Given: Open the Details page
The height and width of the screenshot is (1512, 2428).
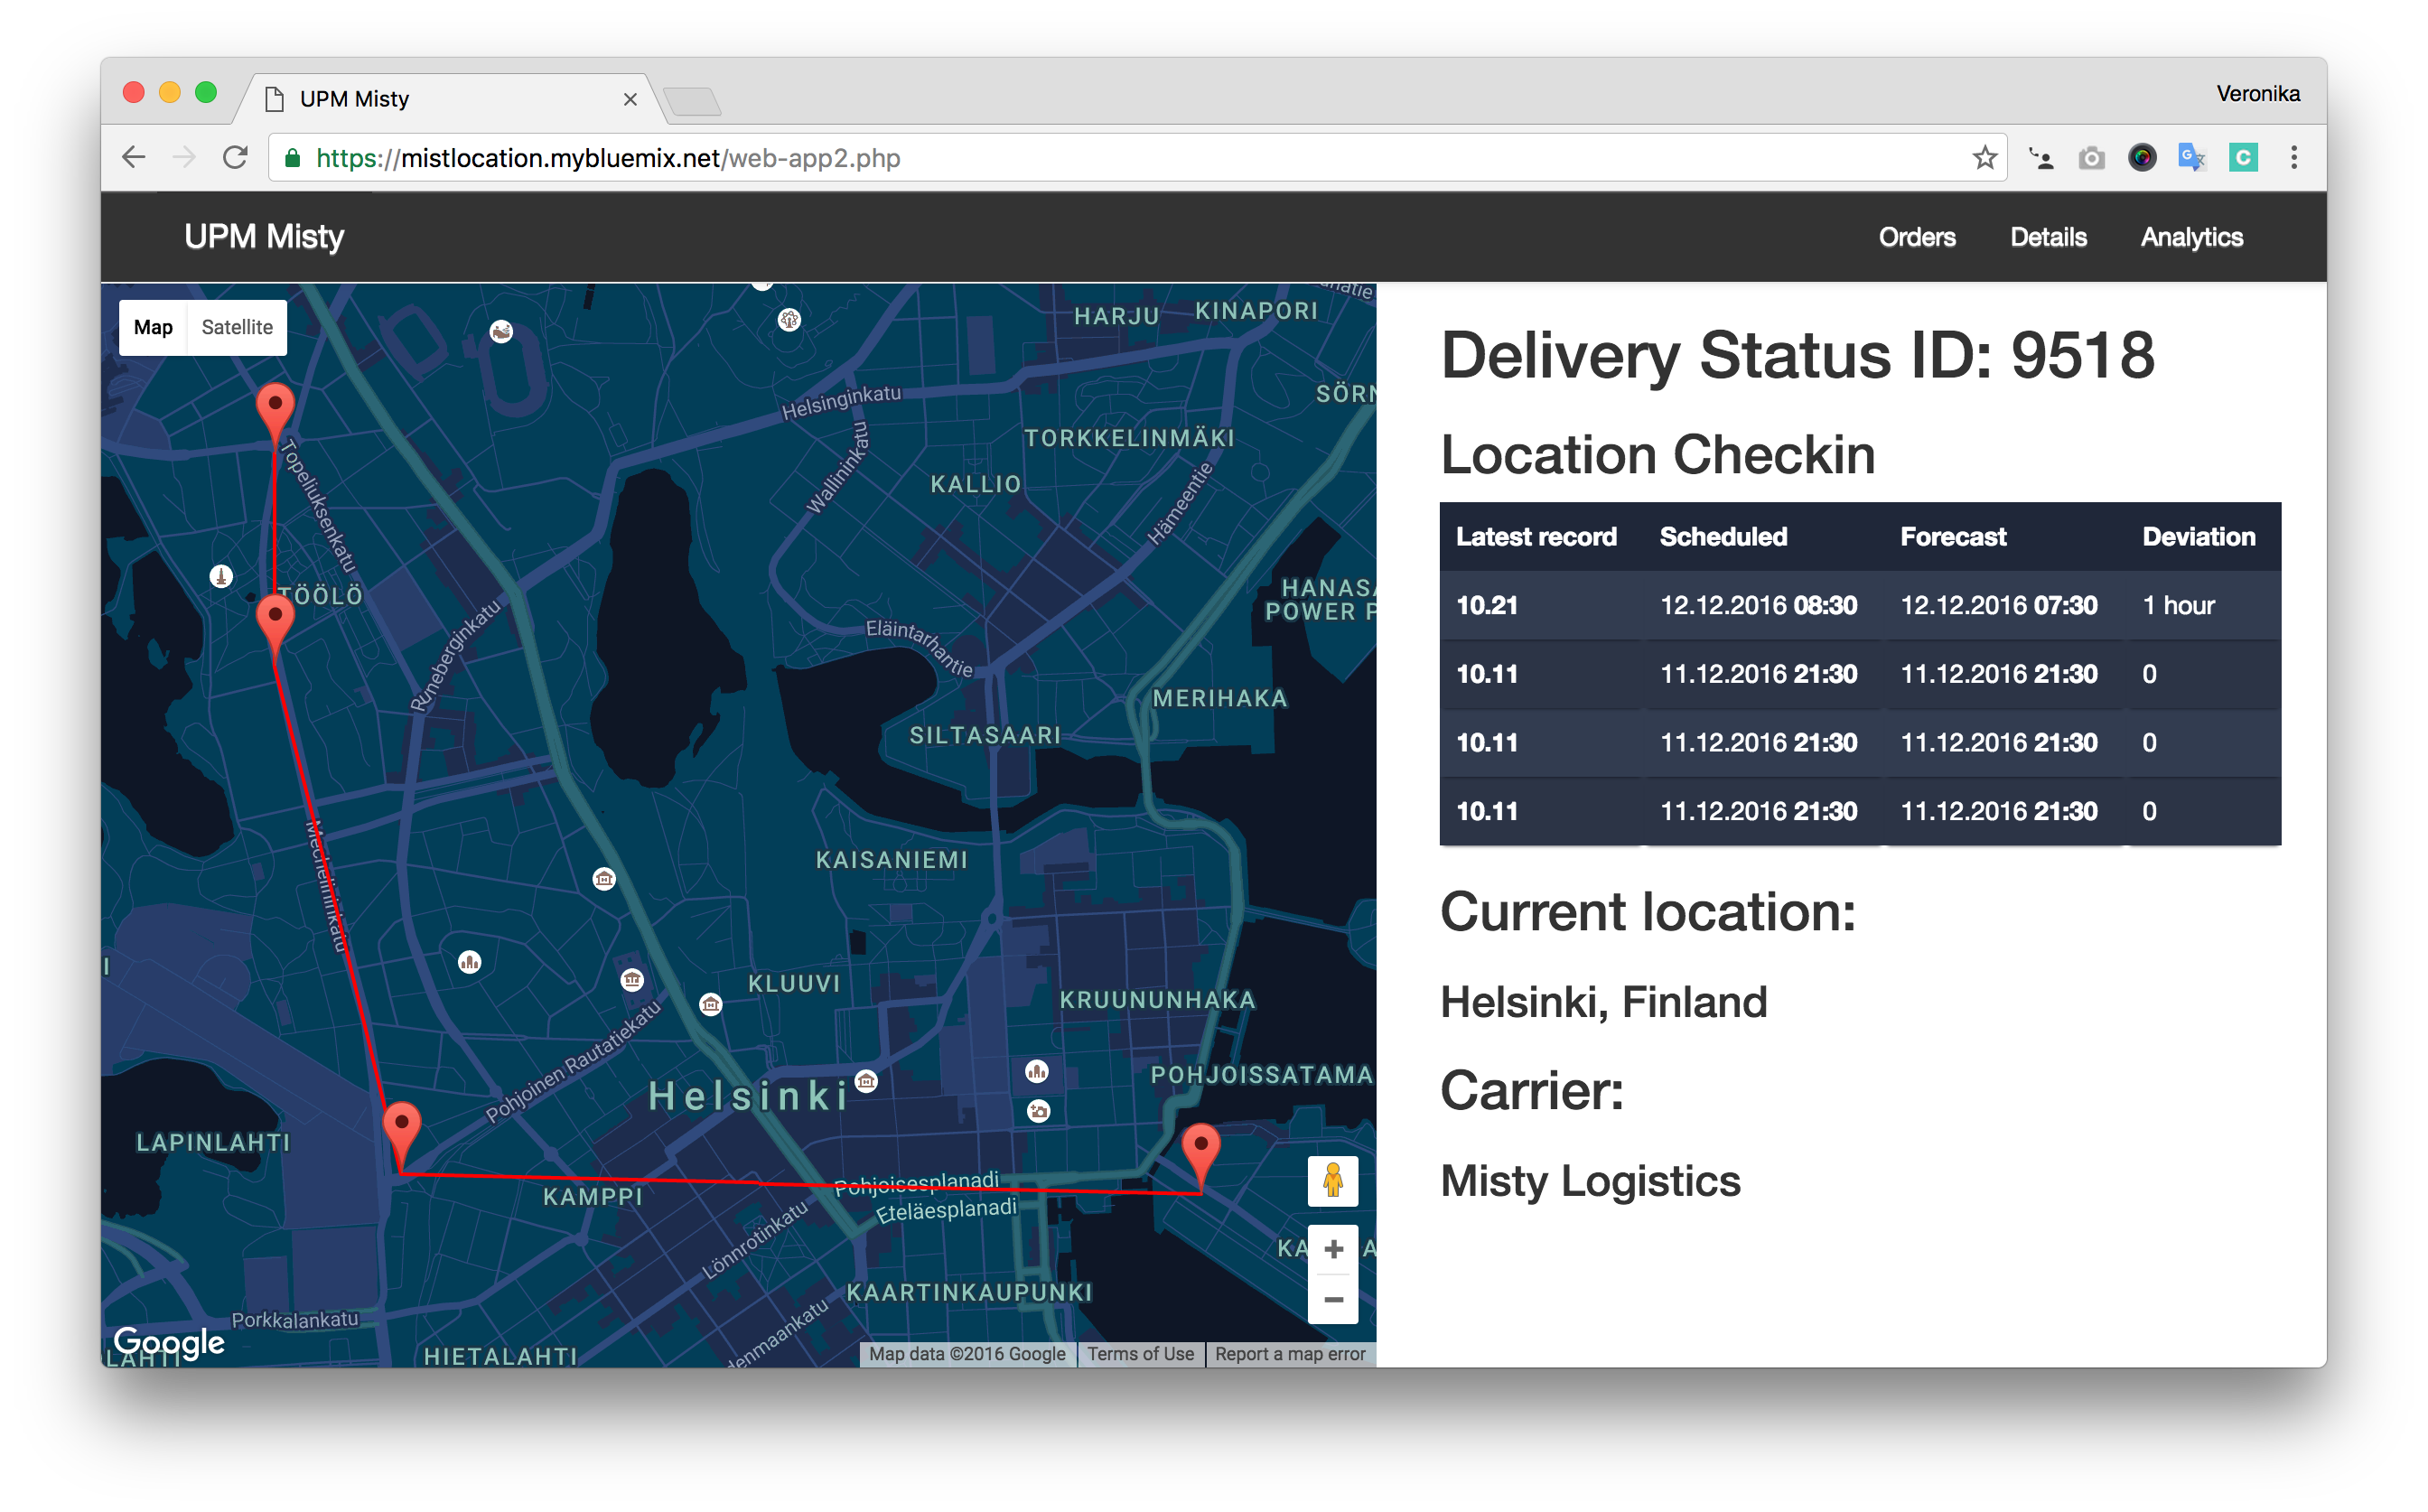Looking at the screenshot, I should pos(2048,237).
